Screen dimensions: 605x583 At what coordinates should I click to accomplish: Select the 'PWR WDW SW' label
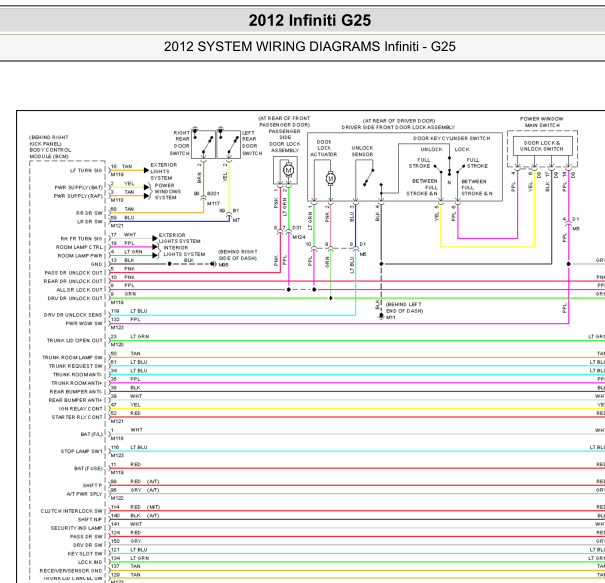(x=84, y=323)
